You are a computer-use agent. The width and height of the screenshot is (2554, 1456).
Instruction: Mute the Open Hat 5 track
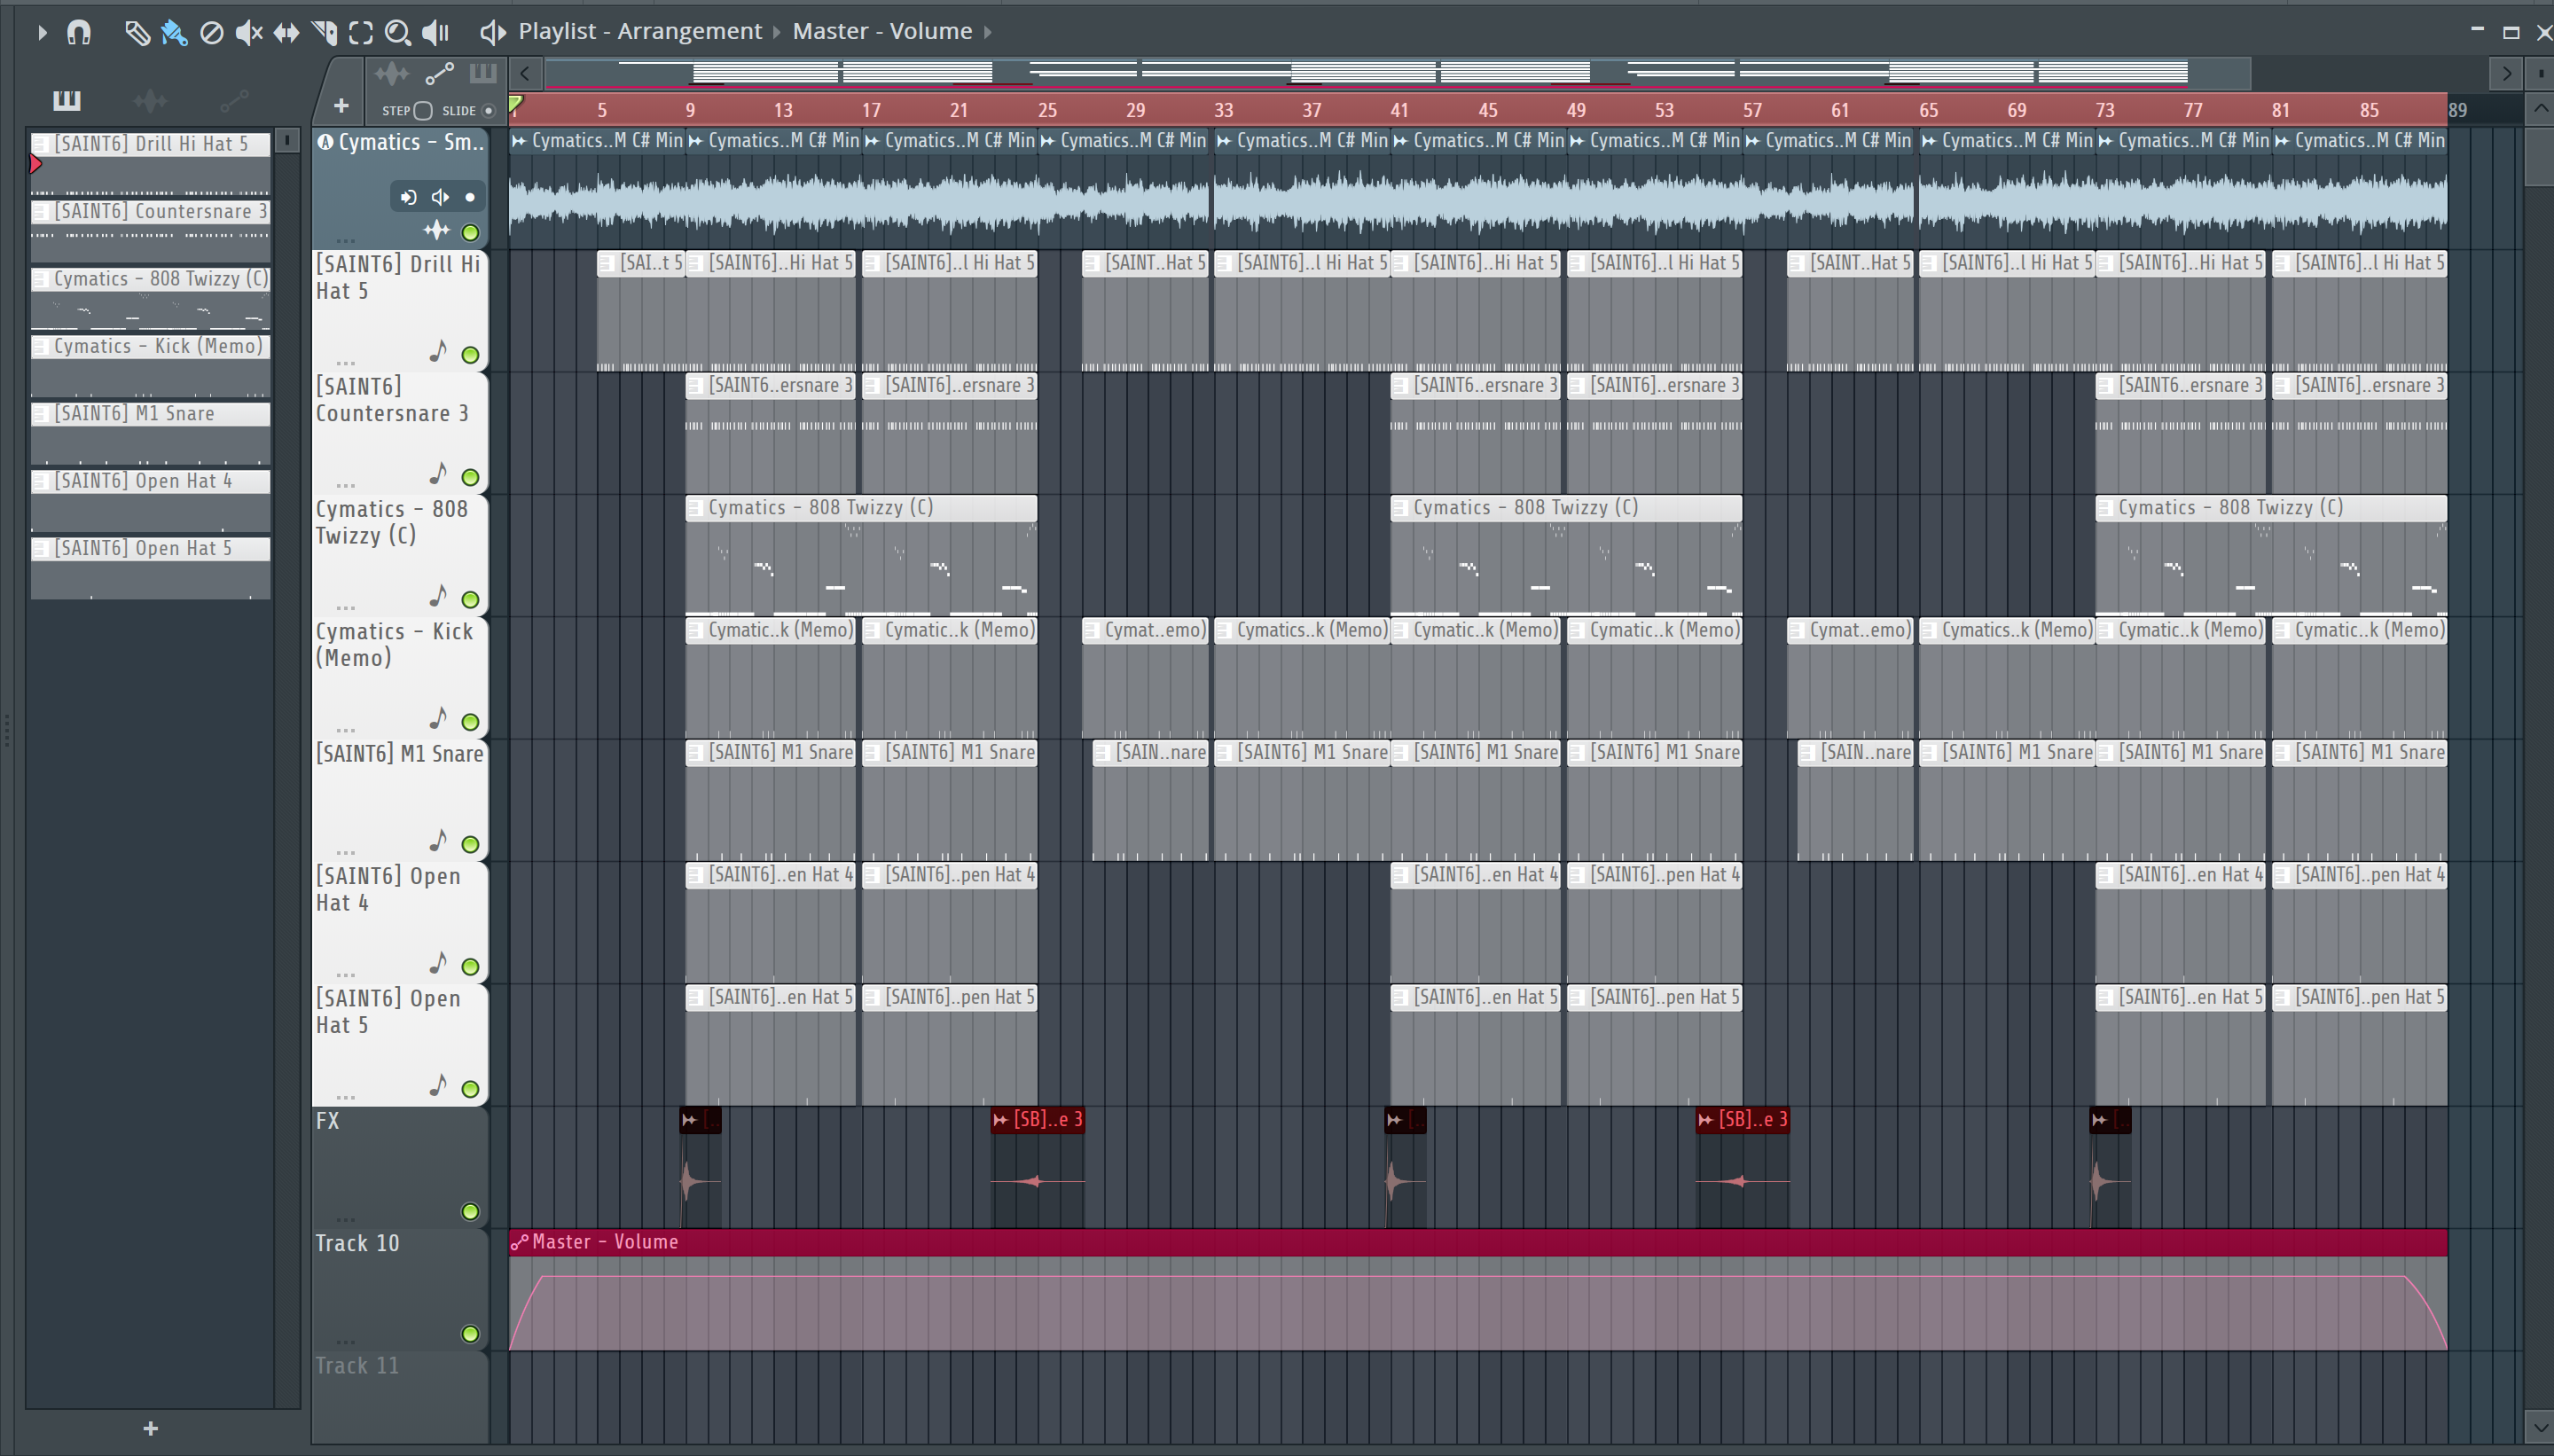tap(470, 1089)
